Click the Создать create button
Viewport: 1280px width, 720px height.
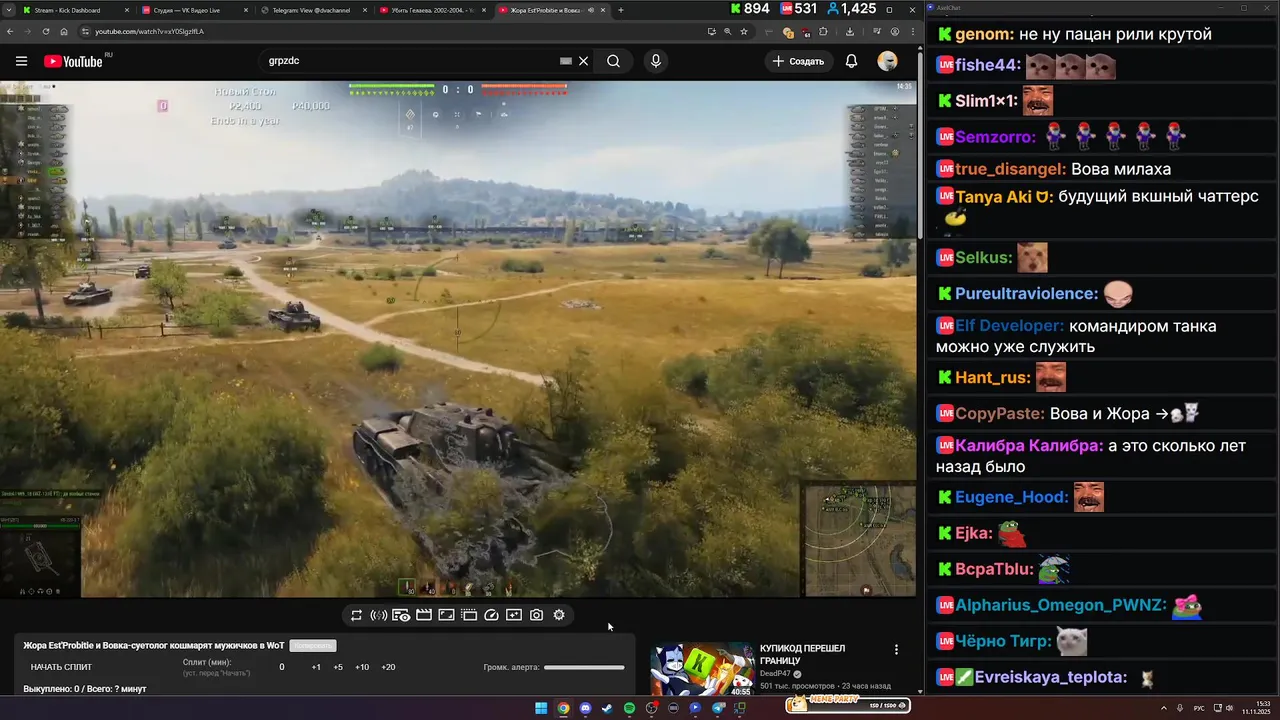click(x=798, y=61)
